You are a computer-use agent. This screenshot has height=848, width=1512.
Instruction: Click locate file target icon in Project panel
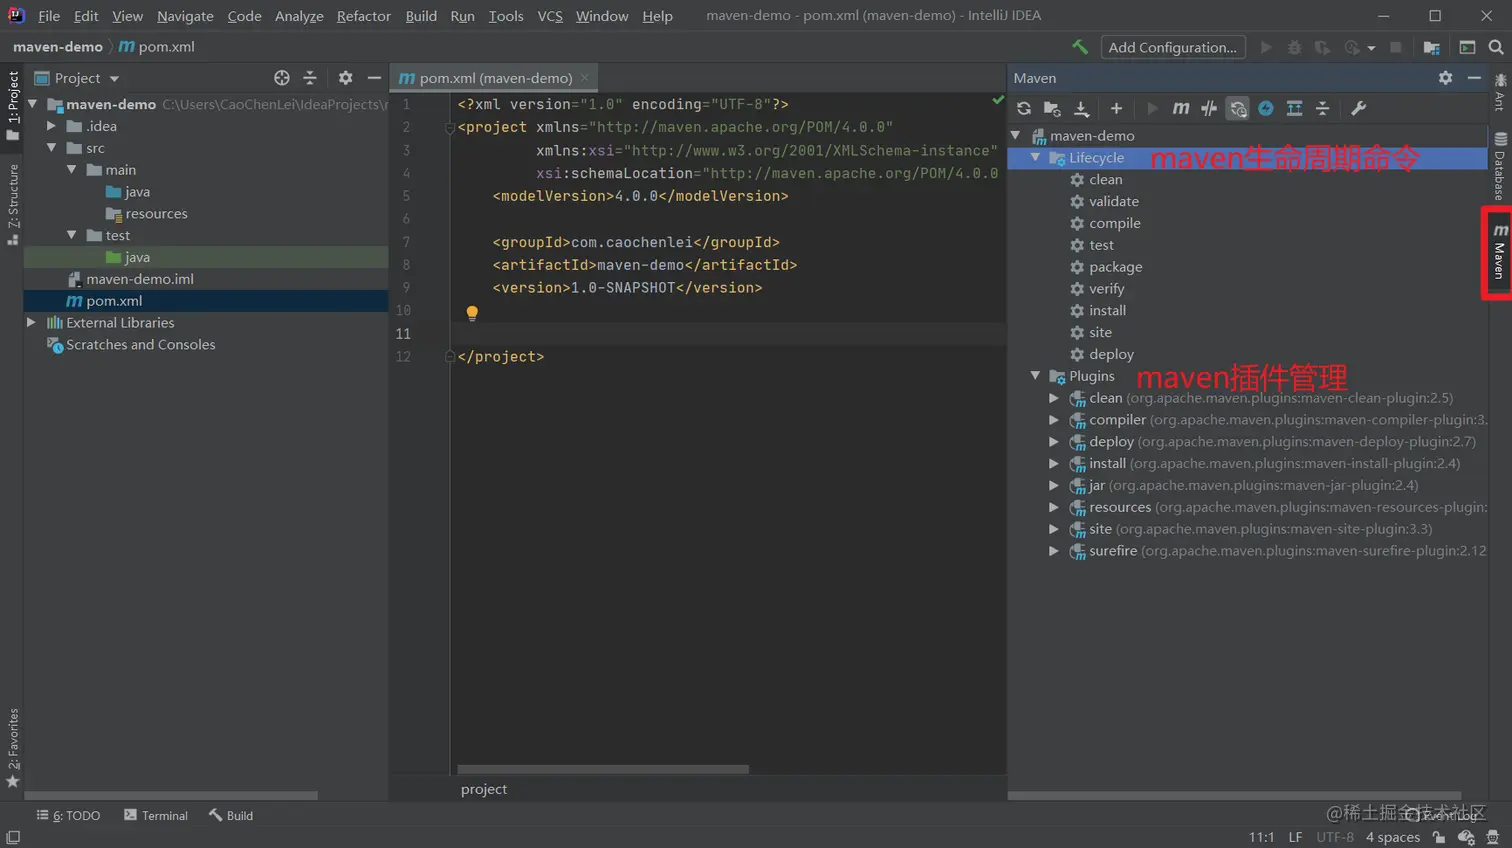[282, 78]
